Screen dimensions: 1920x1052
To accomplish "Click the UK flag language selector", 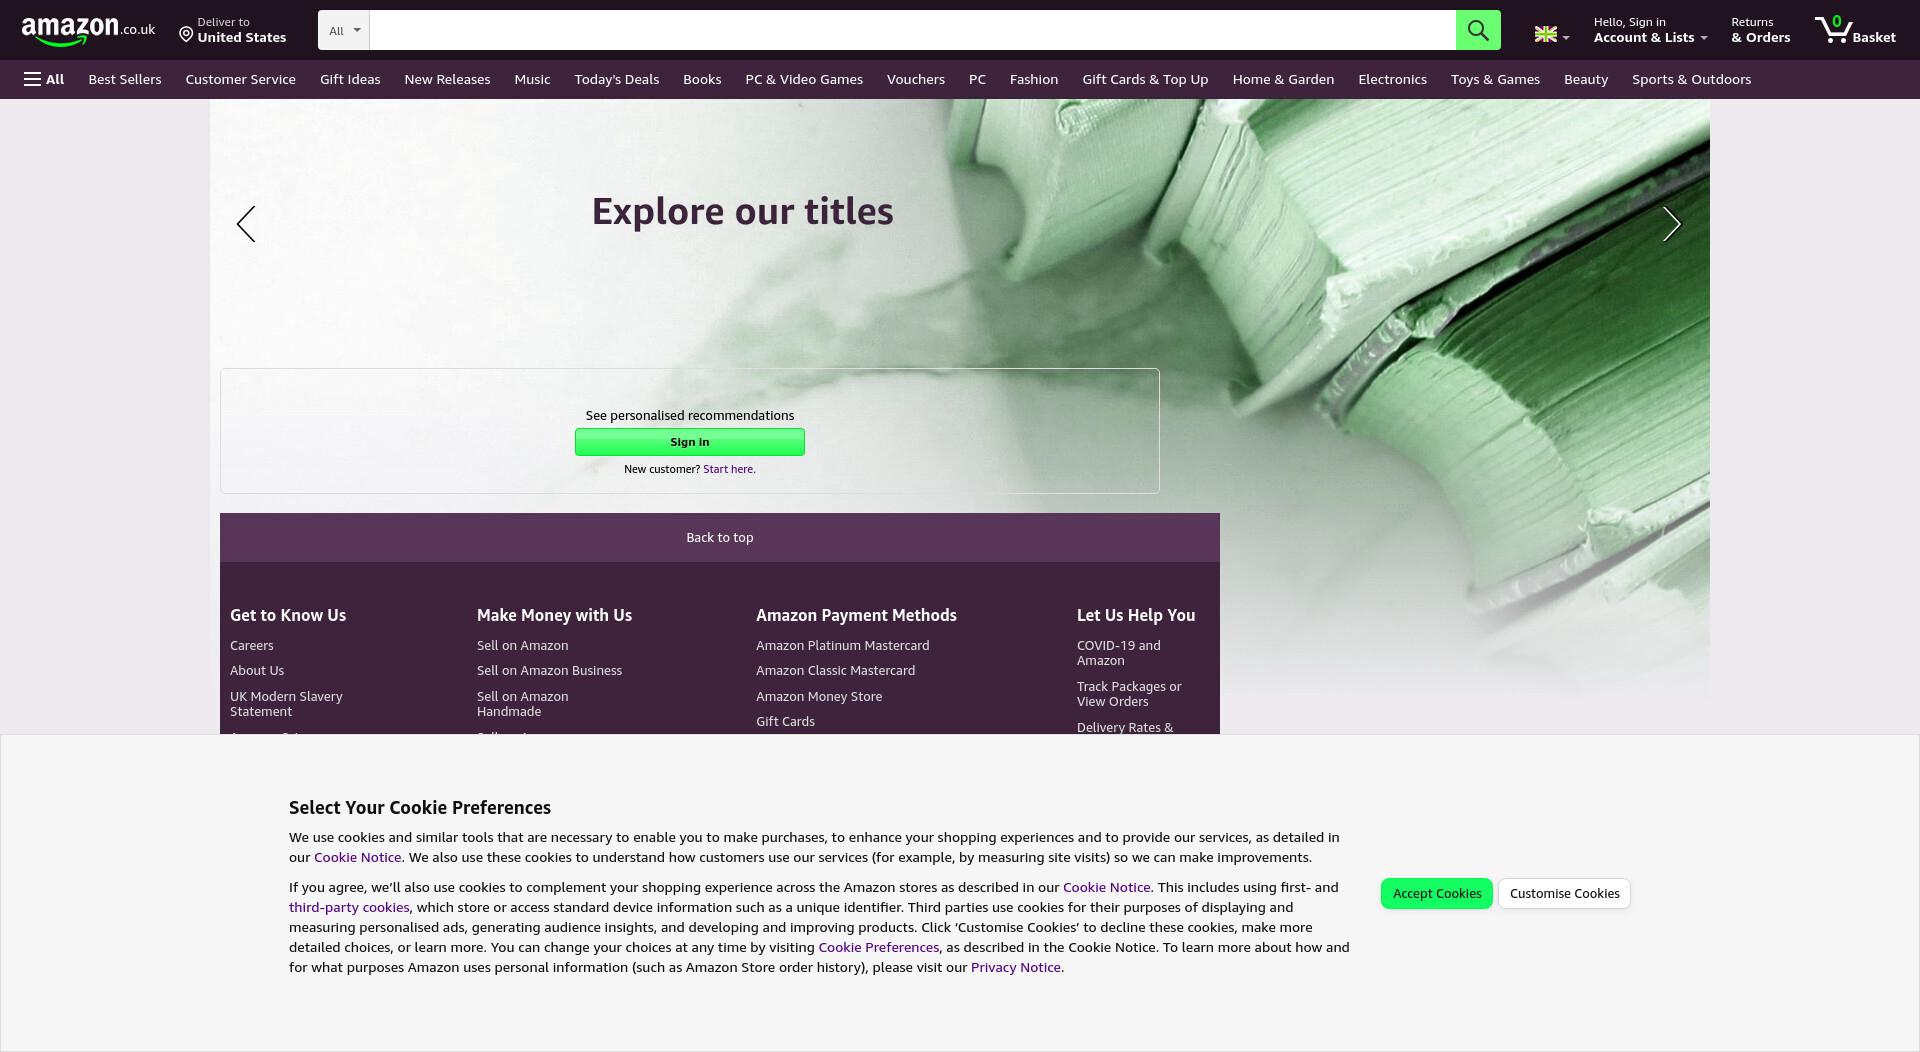I will pyautogui.click(x=1552, y=34).
